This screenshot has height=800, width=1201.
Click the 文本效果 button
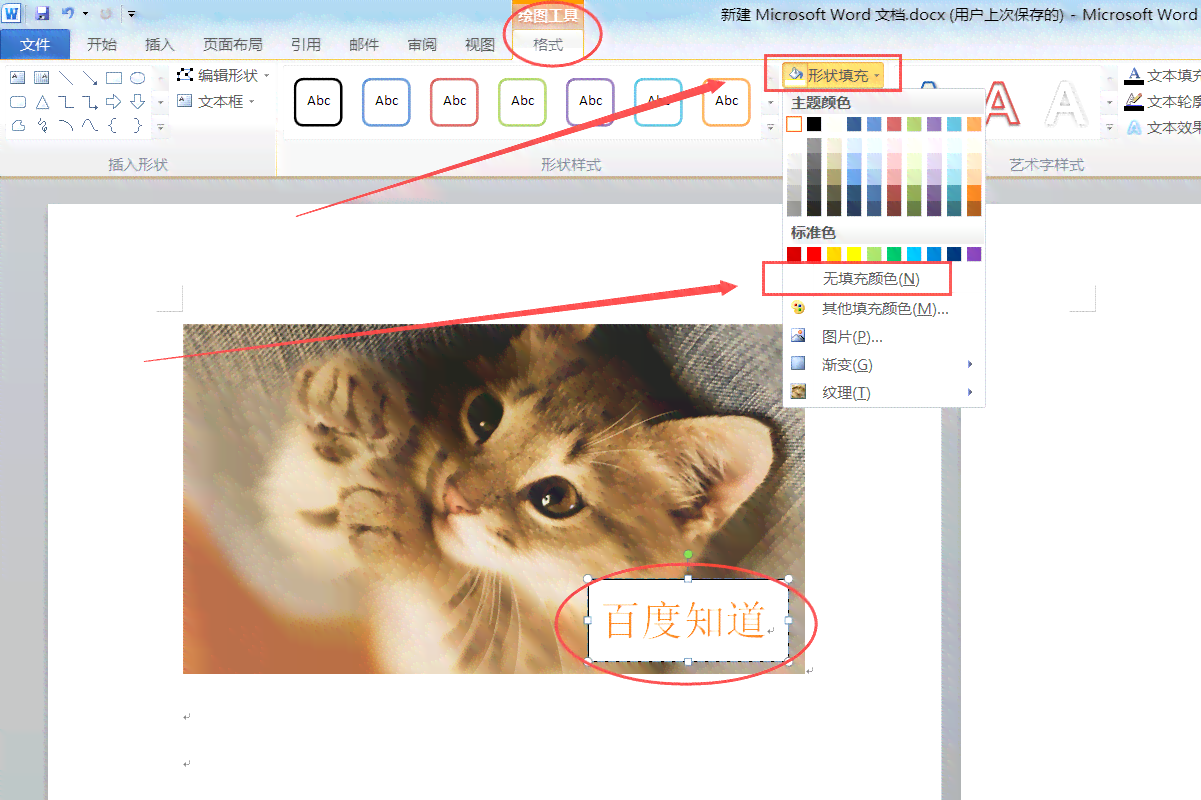(x=1162, y=127)
